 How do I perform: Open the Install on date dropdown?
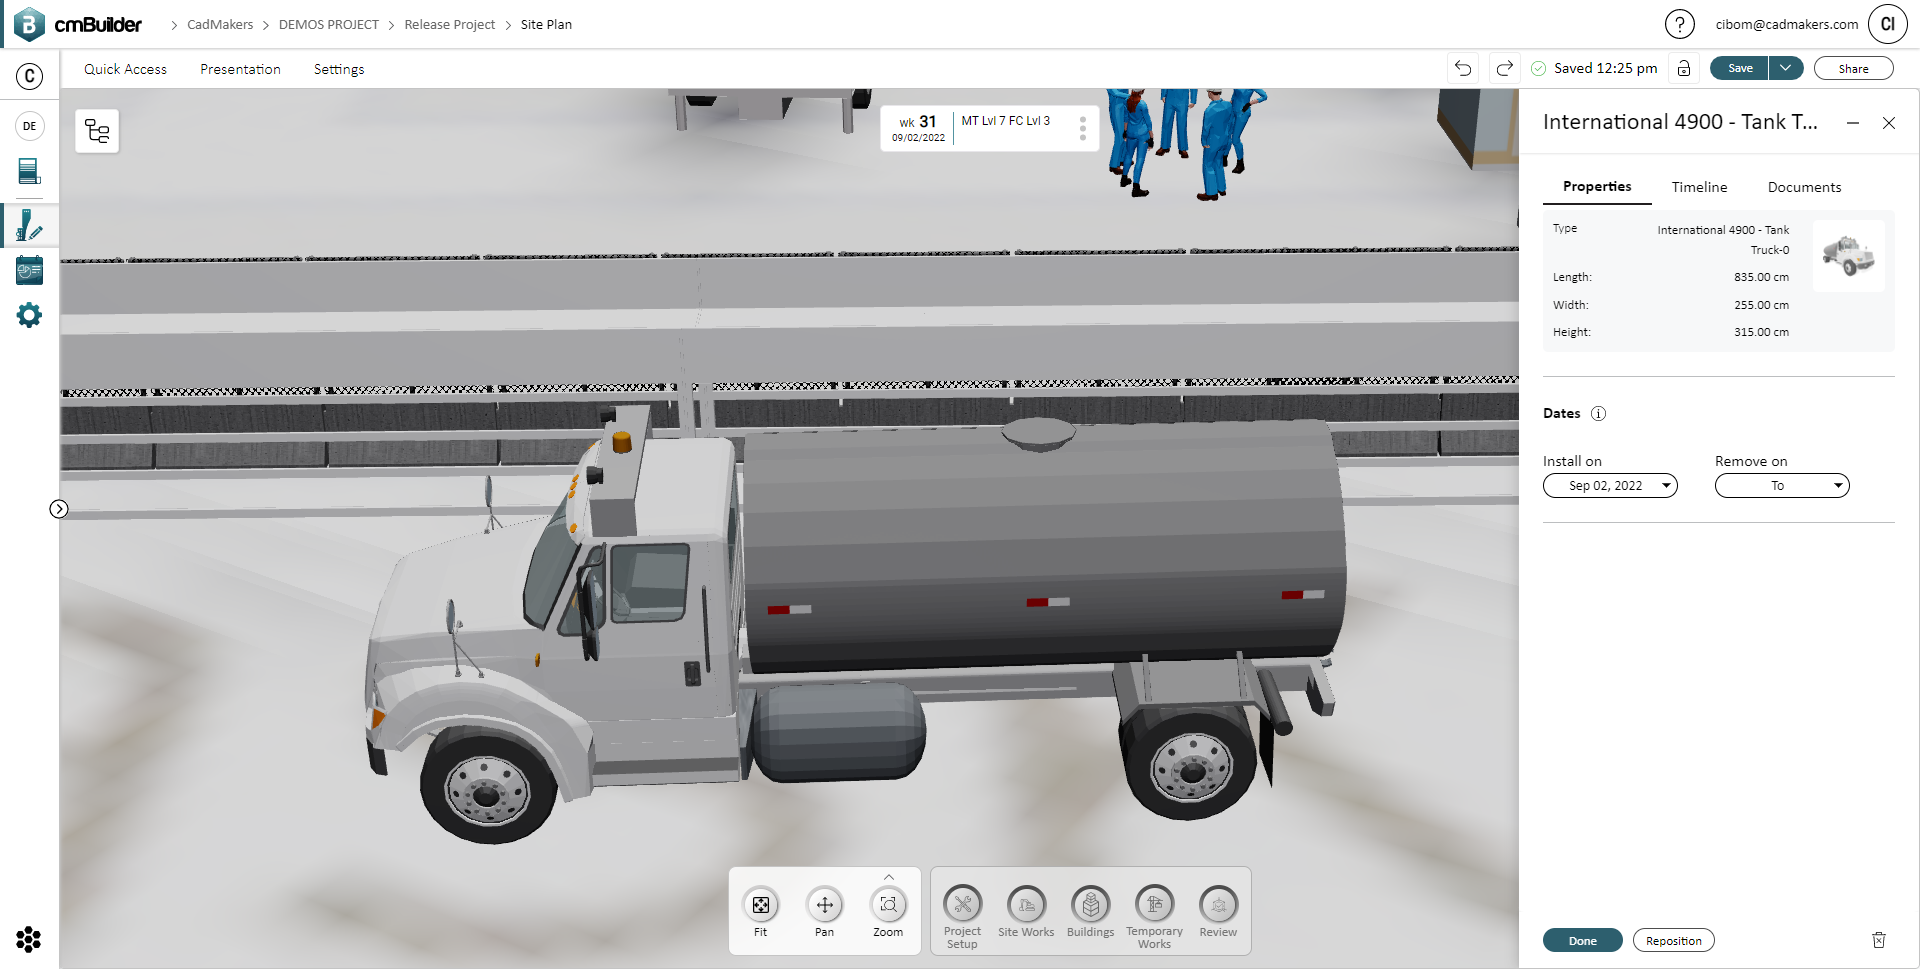point(1610,486)
